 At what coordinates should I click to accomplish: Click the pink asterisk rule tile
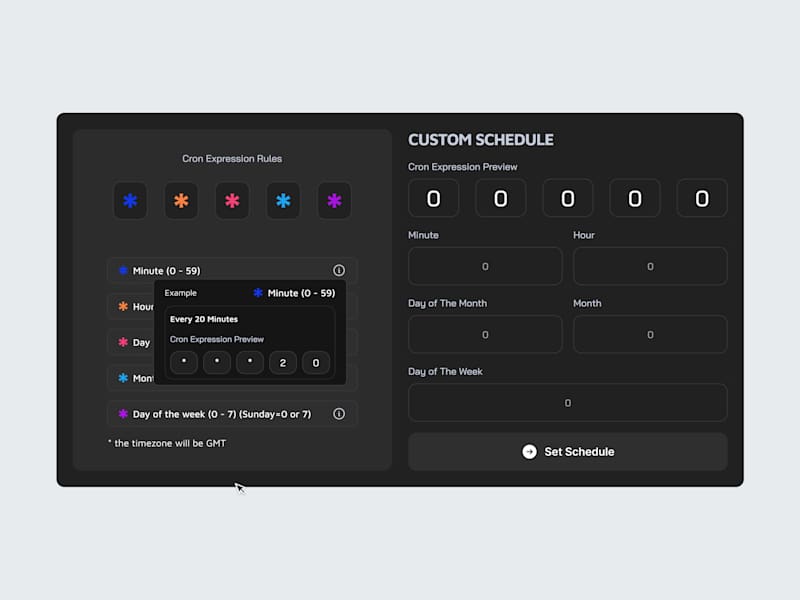coord(232,201)
